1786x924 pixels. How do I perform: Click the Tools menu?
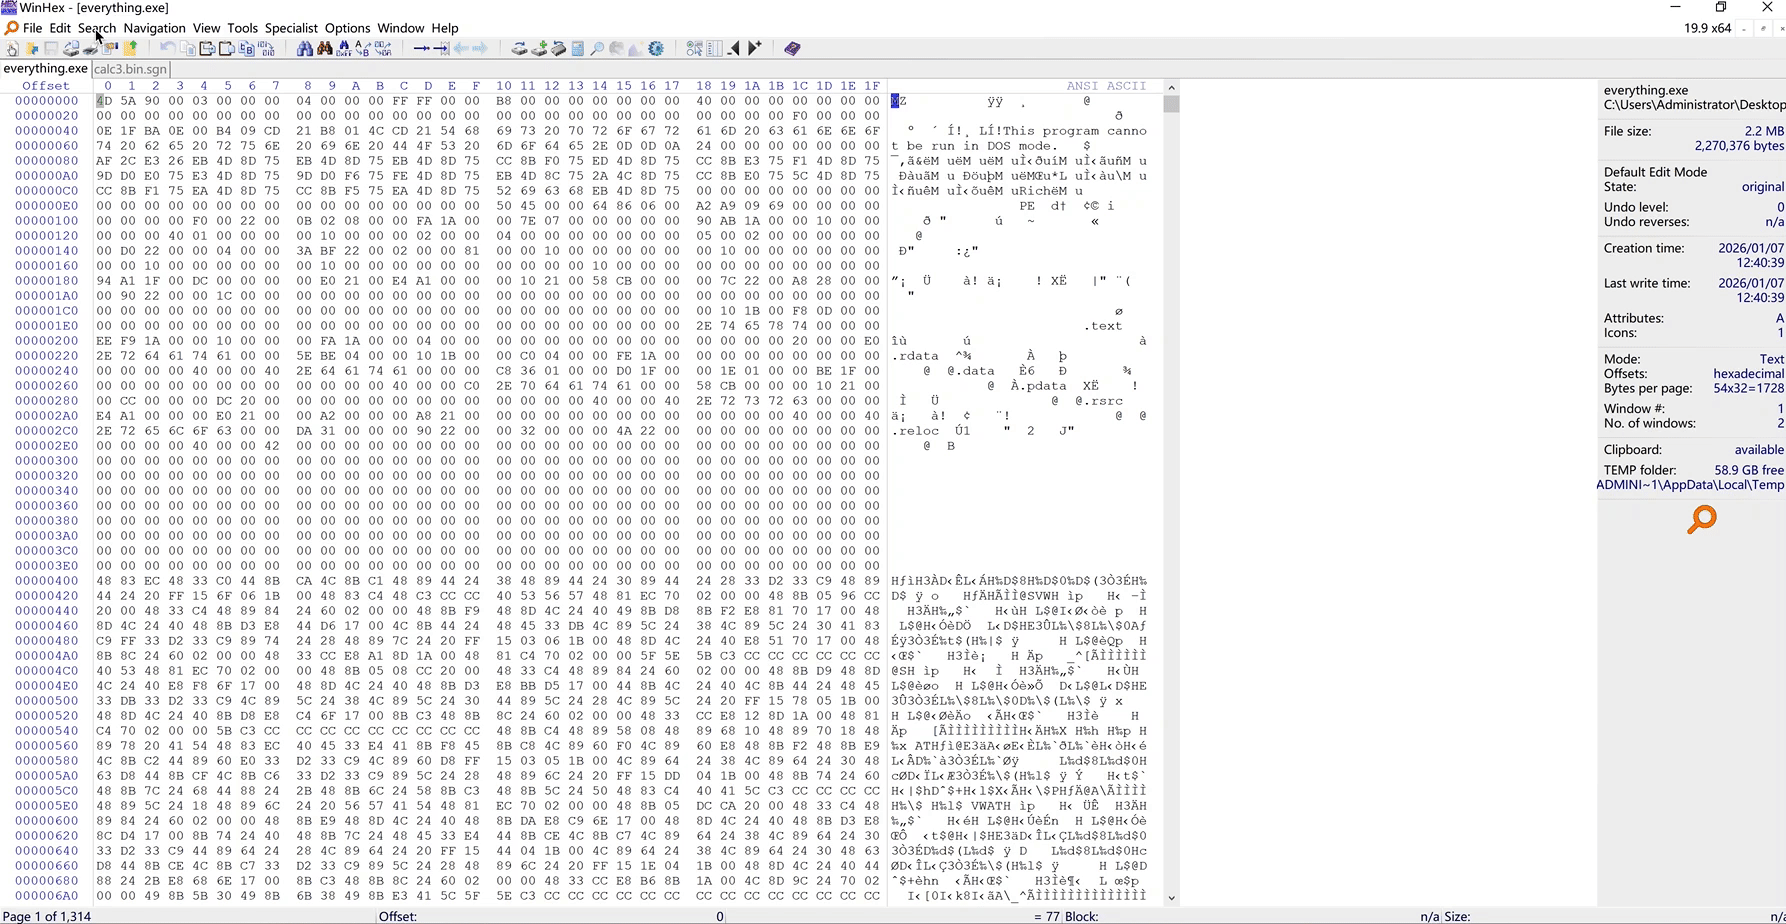click(x=242, y=28)
